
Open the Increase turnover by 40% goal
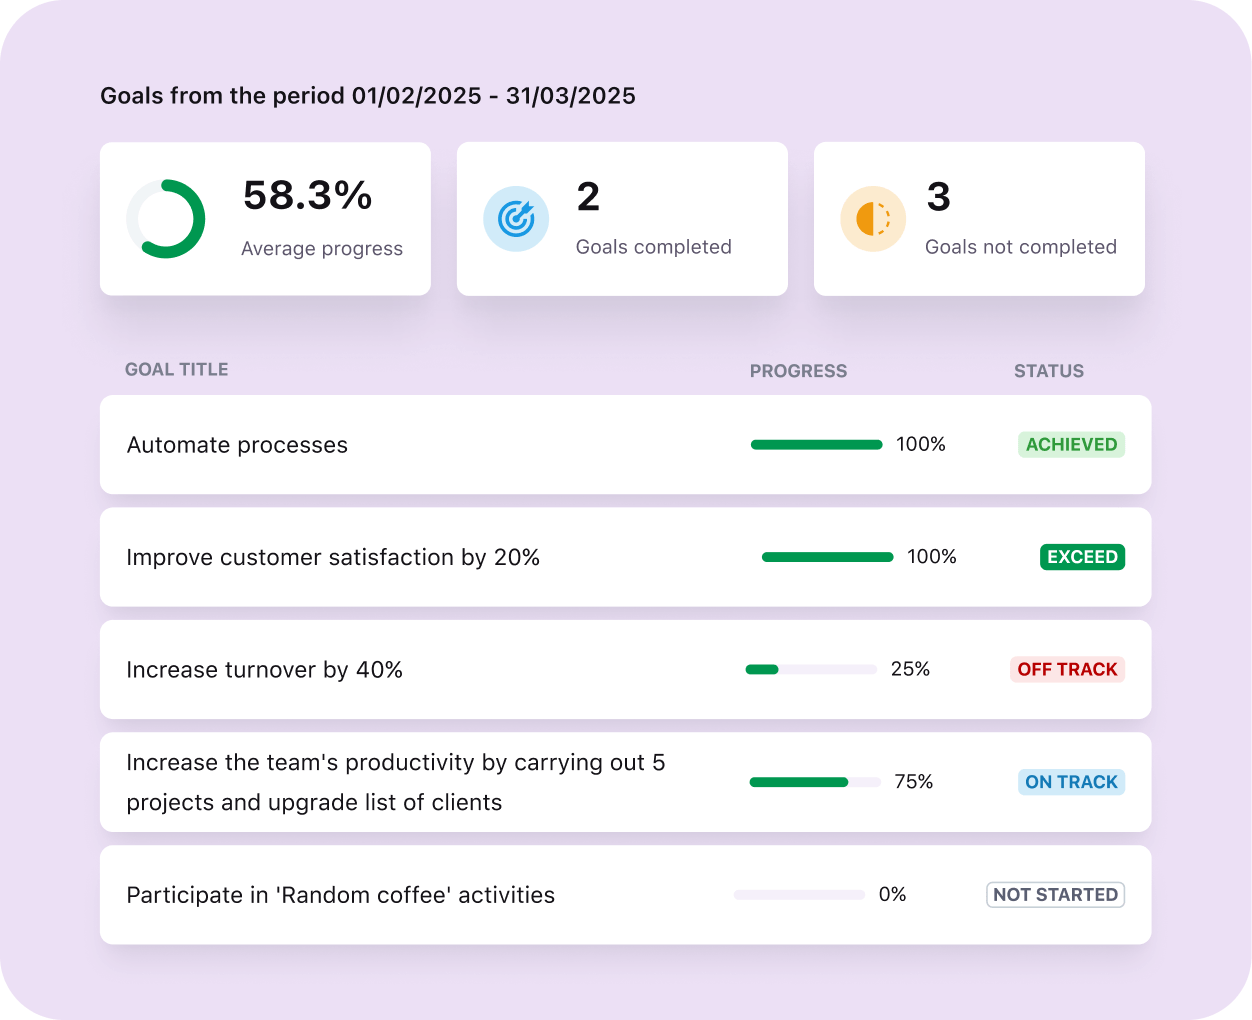pos(626,670)
